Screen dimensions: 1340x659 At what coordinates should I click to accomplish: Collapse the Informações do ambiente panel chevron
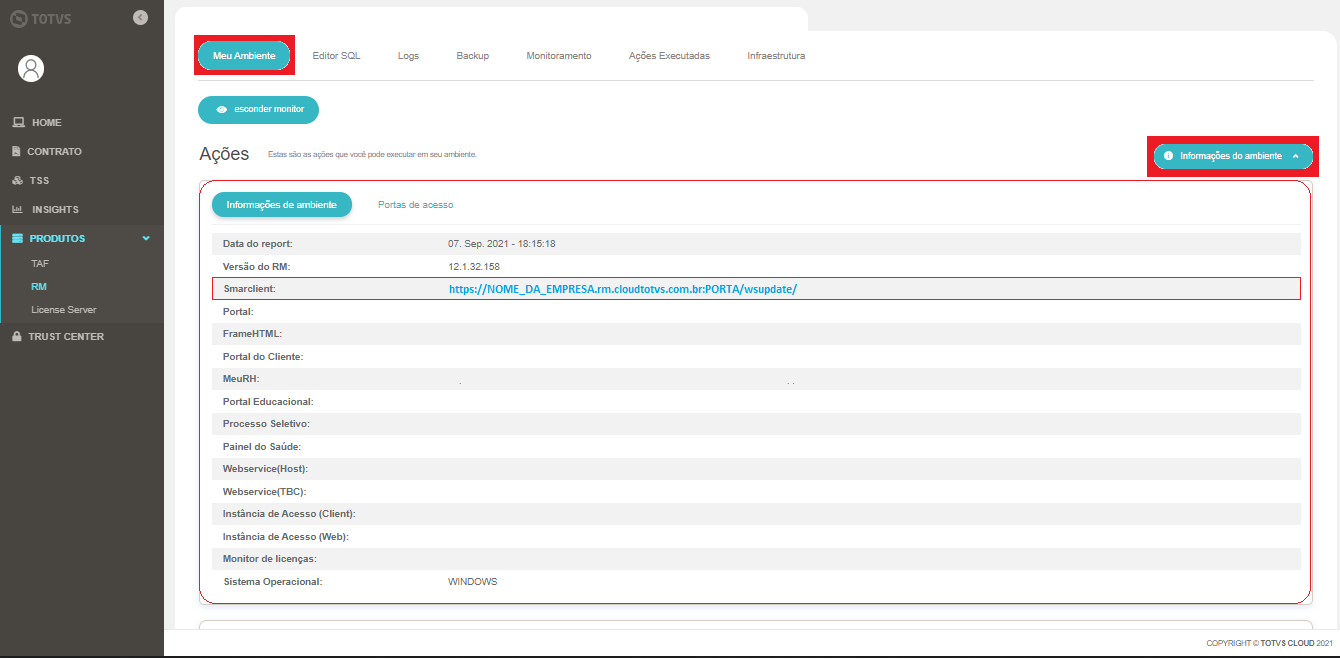tap(1297, 156)
